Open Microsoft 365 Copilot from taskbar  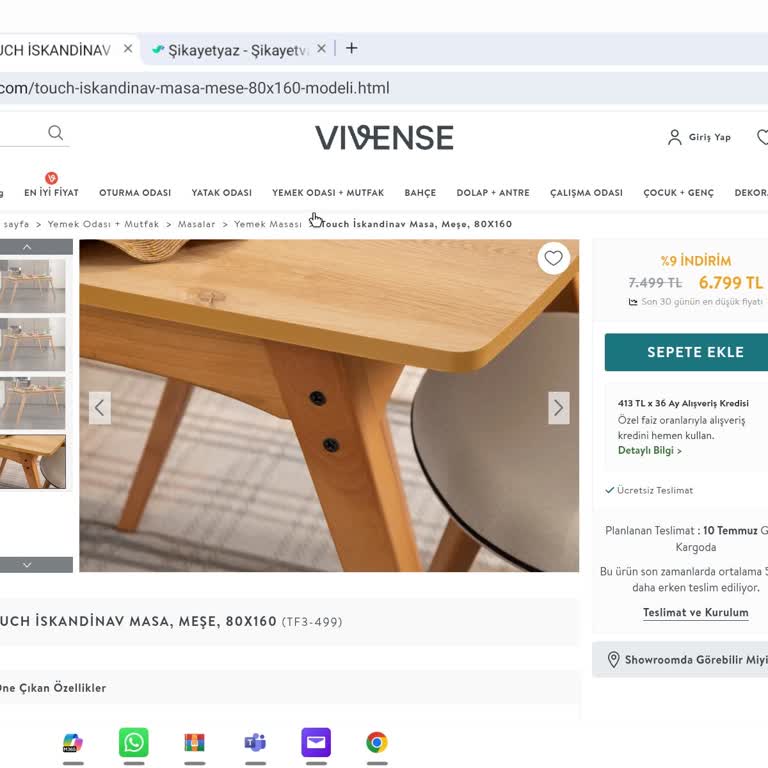[x=73, y=743]
